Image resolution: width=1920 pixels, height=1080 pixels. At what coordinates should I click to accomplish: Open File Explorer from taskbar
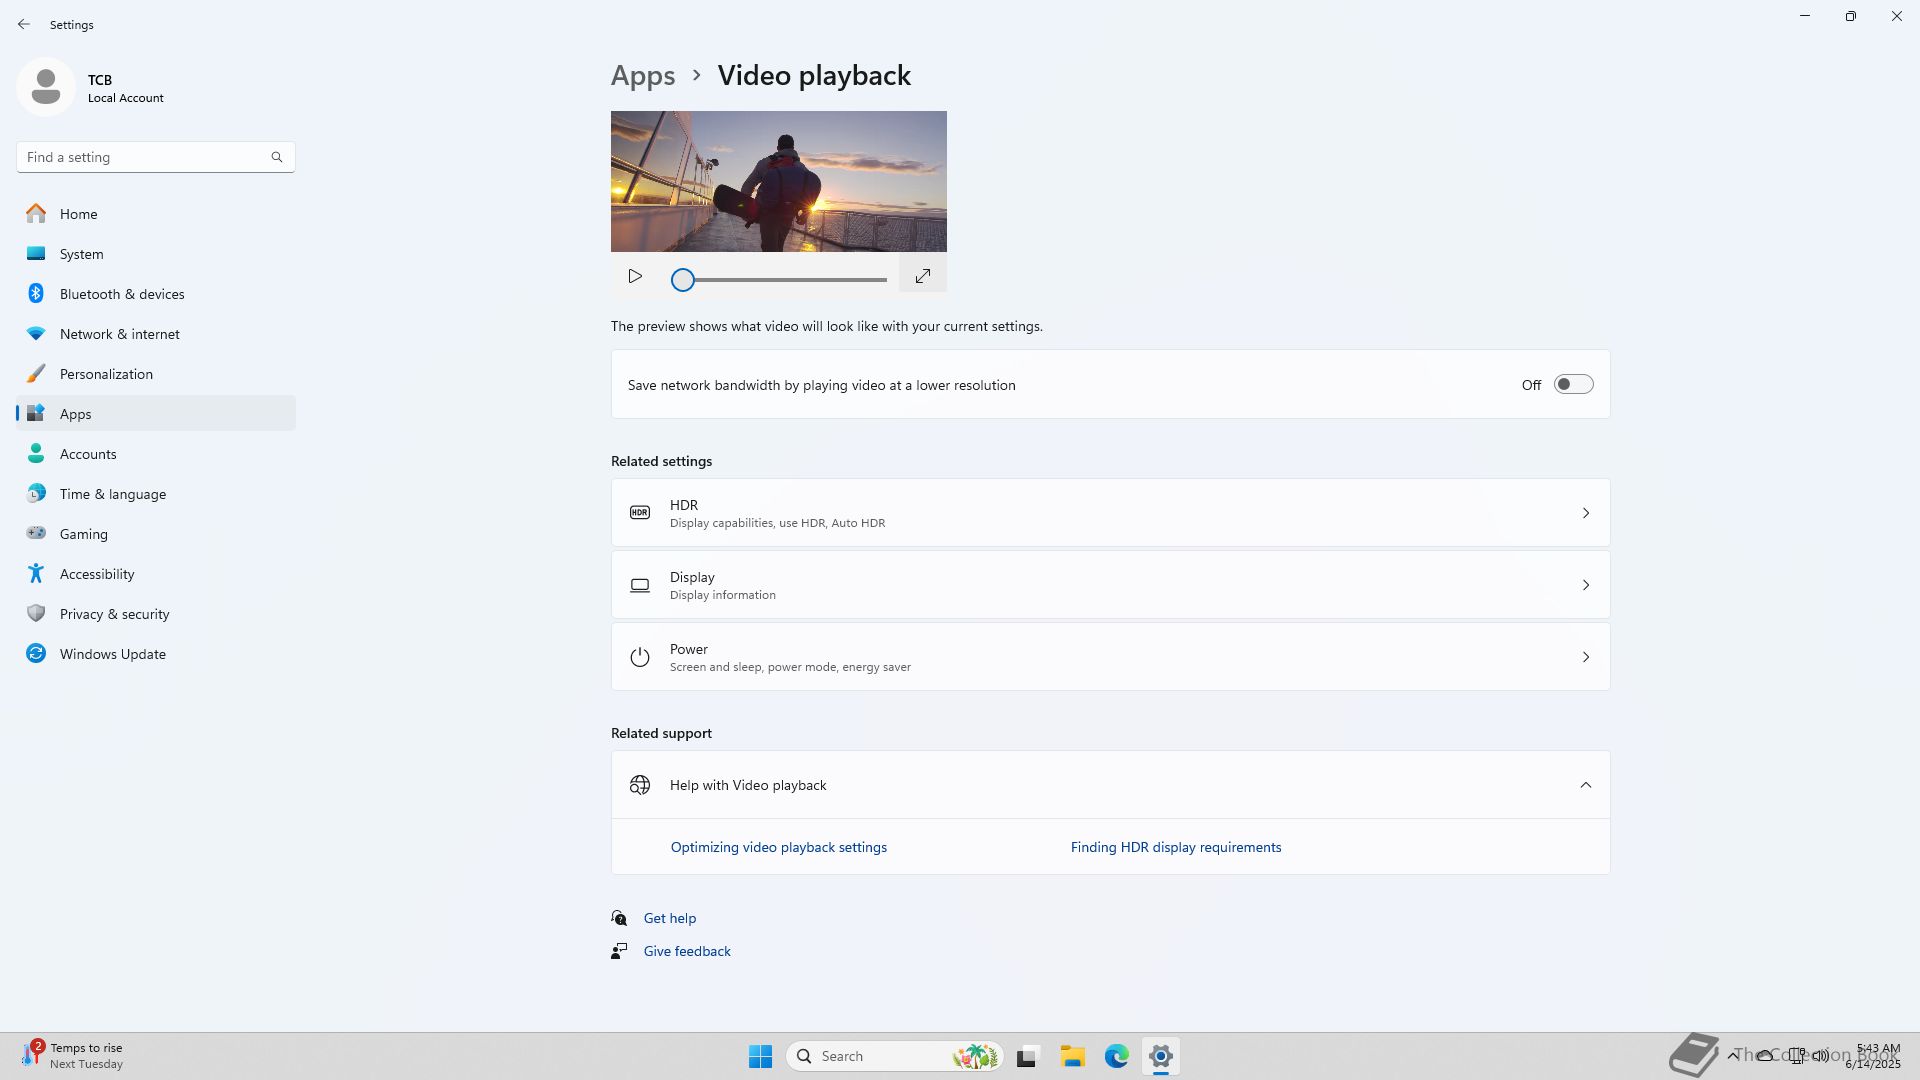click(x=1072, y=1056)
